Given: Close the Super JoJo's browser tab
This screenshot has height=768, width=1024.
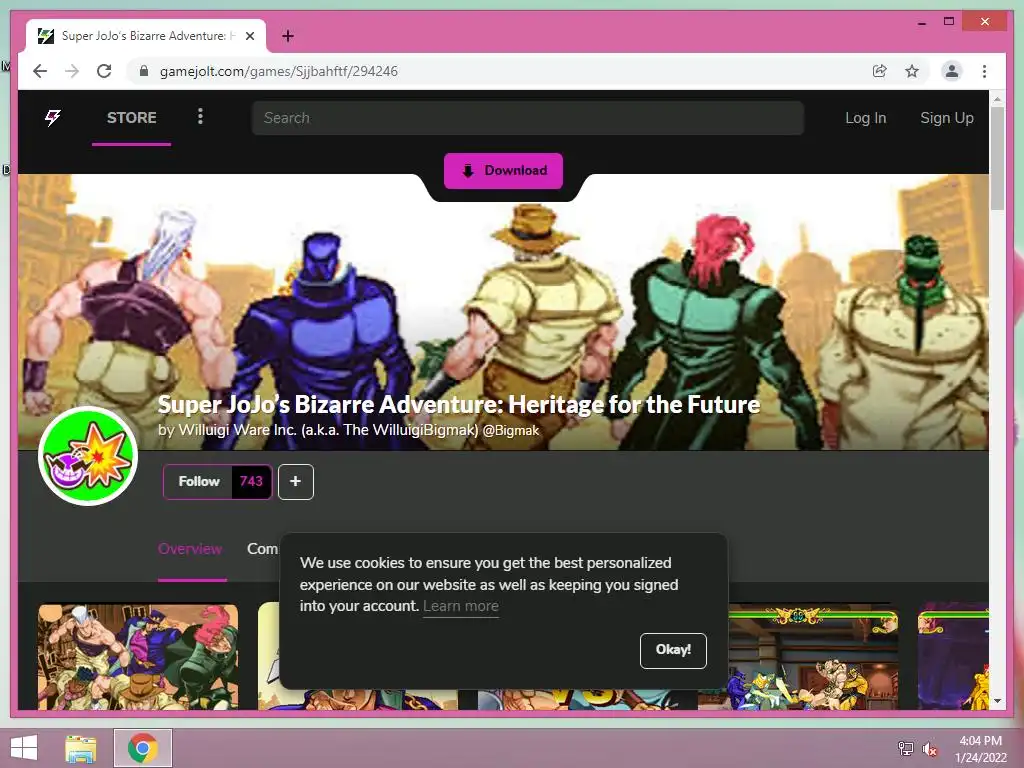Looking at the screenshot, I should coord(249,36).
